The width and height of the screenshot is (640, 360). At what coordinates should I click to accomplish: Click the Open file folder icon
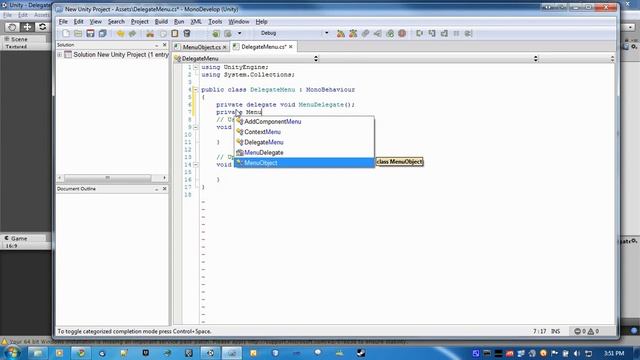pyautogui.click(x=78, y=33)
